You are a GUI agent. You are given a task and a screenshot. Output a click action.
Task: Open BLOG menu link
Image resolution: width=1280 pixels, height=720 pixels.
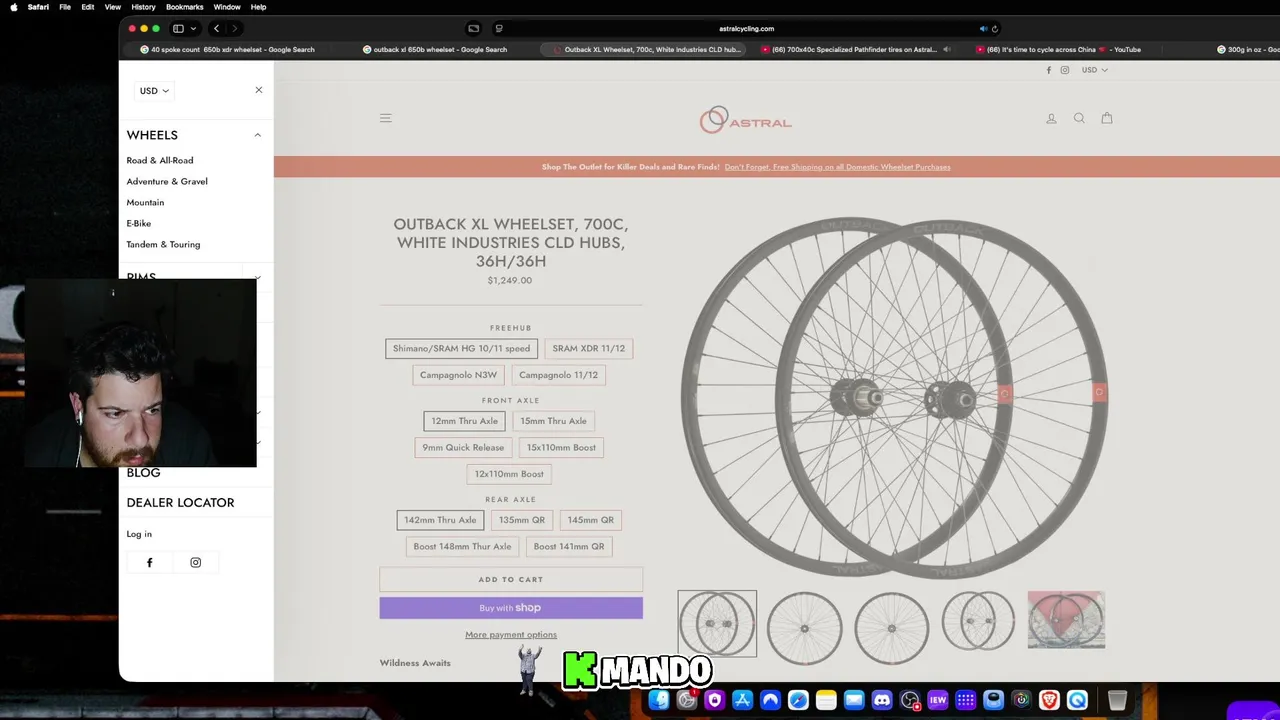point(143,472)
